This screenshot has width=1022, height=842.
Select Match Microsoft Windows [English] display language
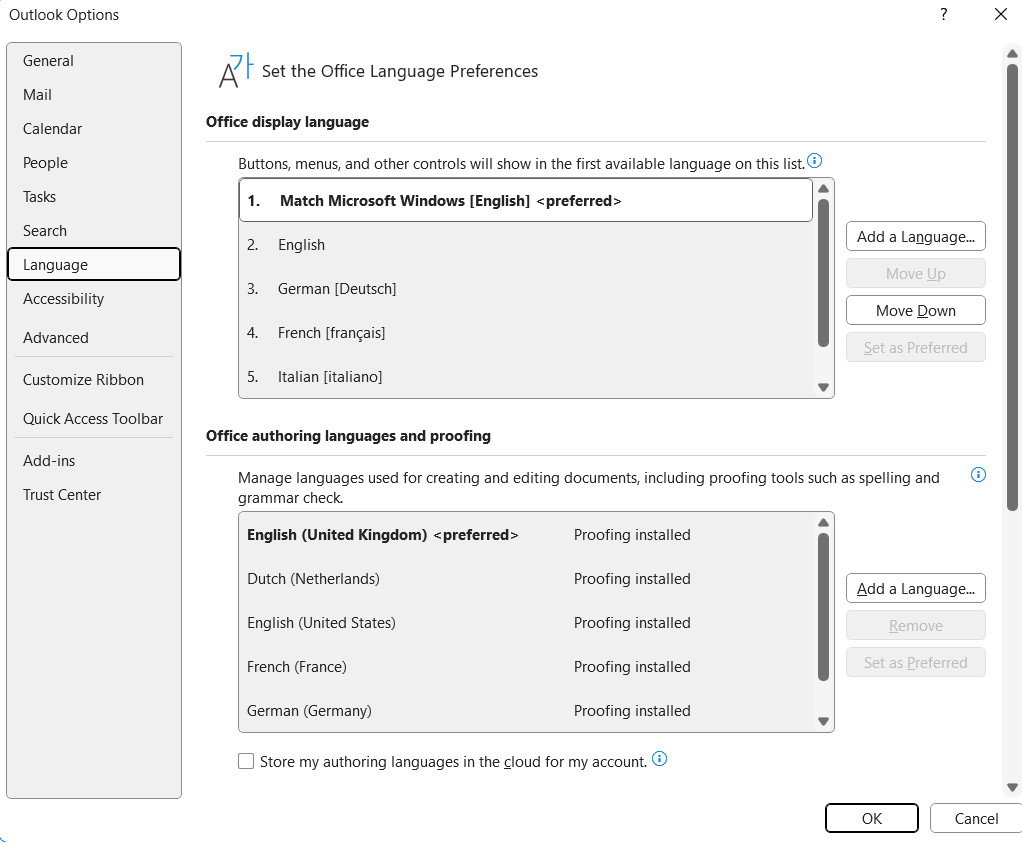click(x=525, y=200)
